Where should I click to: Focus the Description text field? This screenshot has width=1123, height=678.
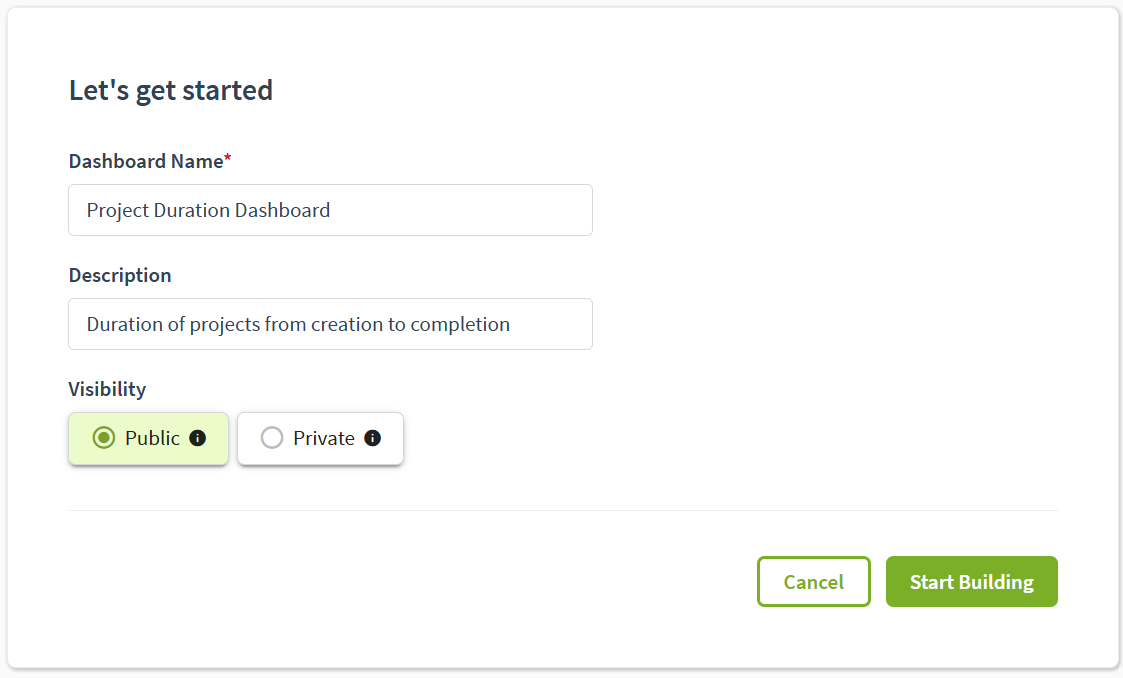(x=330, y=324)
